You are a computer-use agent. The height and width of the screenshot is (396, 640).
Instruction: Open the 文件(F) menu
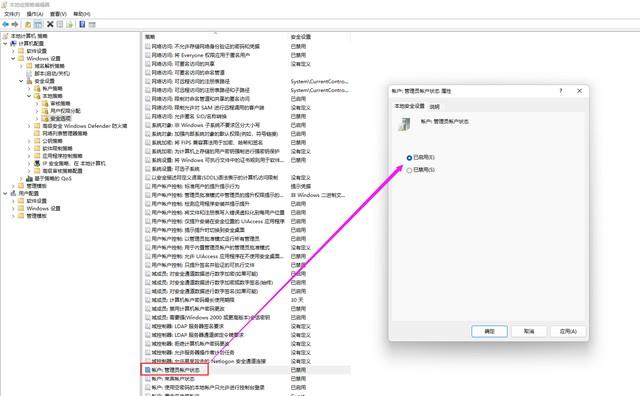(12, 14)
